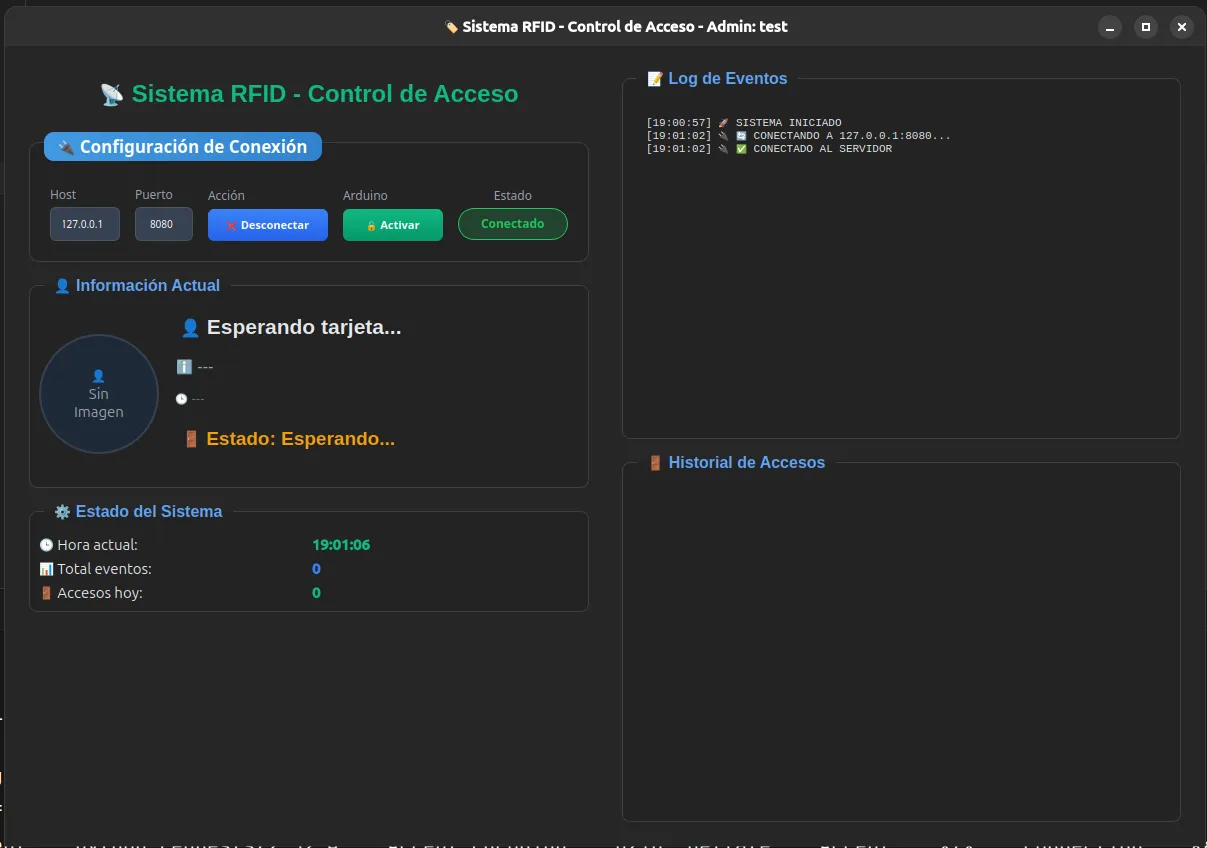
Task: Click the Historial de Accesos panel title
Action: 747,463
